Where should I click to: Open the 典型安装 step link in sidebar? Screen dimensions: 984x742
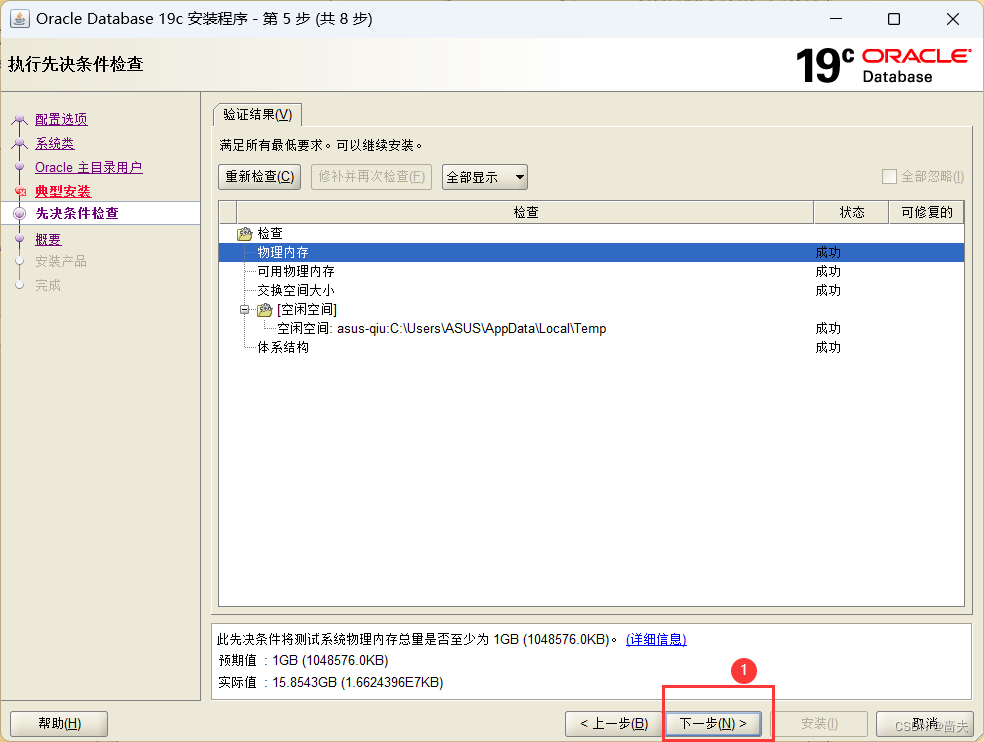[62, 189]
